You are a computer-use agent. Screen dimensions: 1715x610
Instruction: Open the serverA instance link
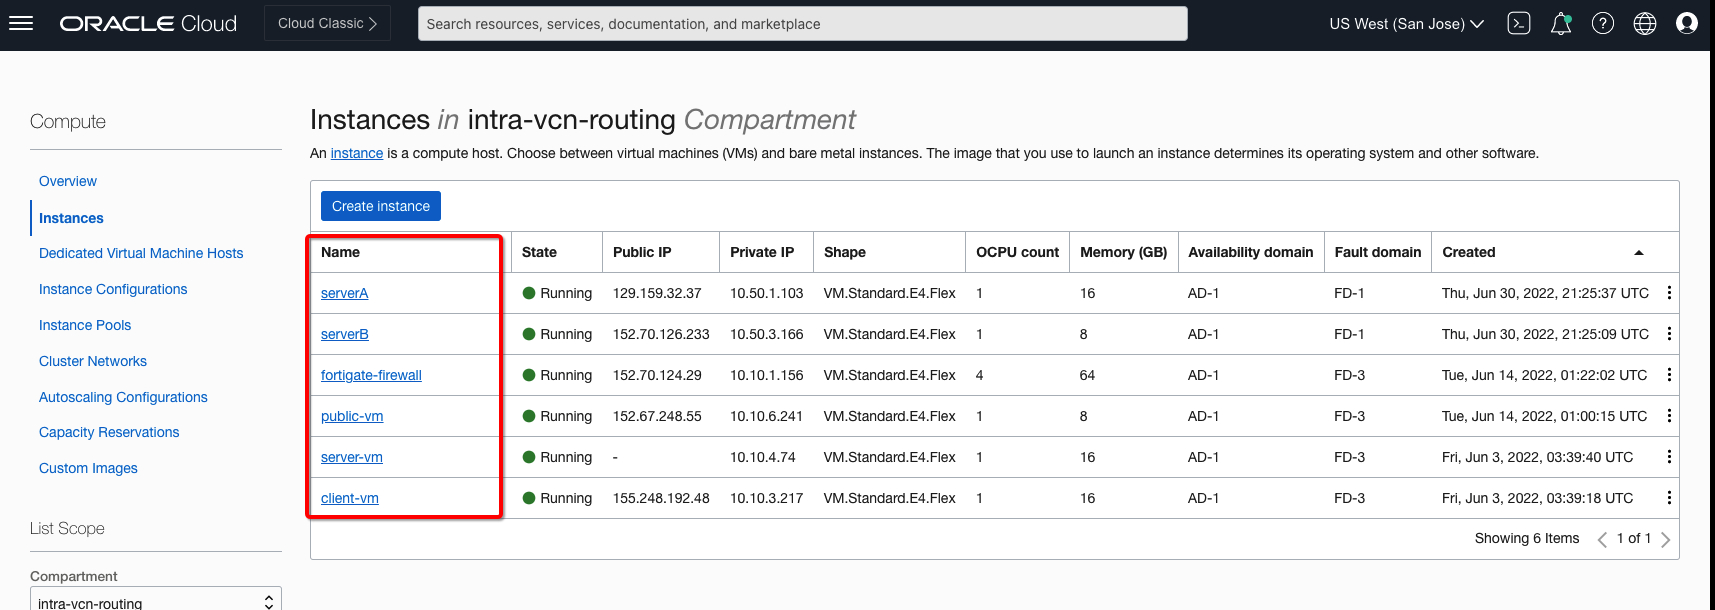(345, 293)
